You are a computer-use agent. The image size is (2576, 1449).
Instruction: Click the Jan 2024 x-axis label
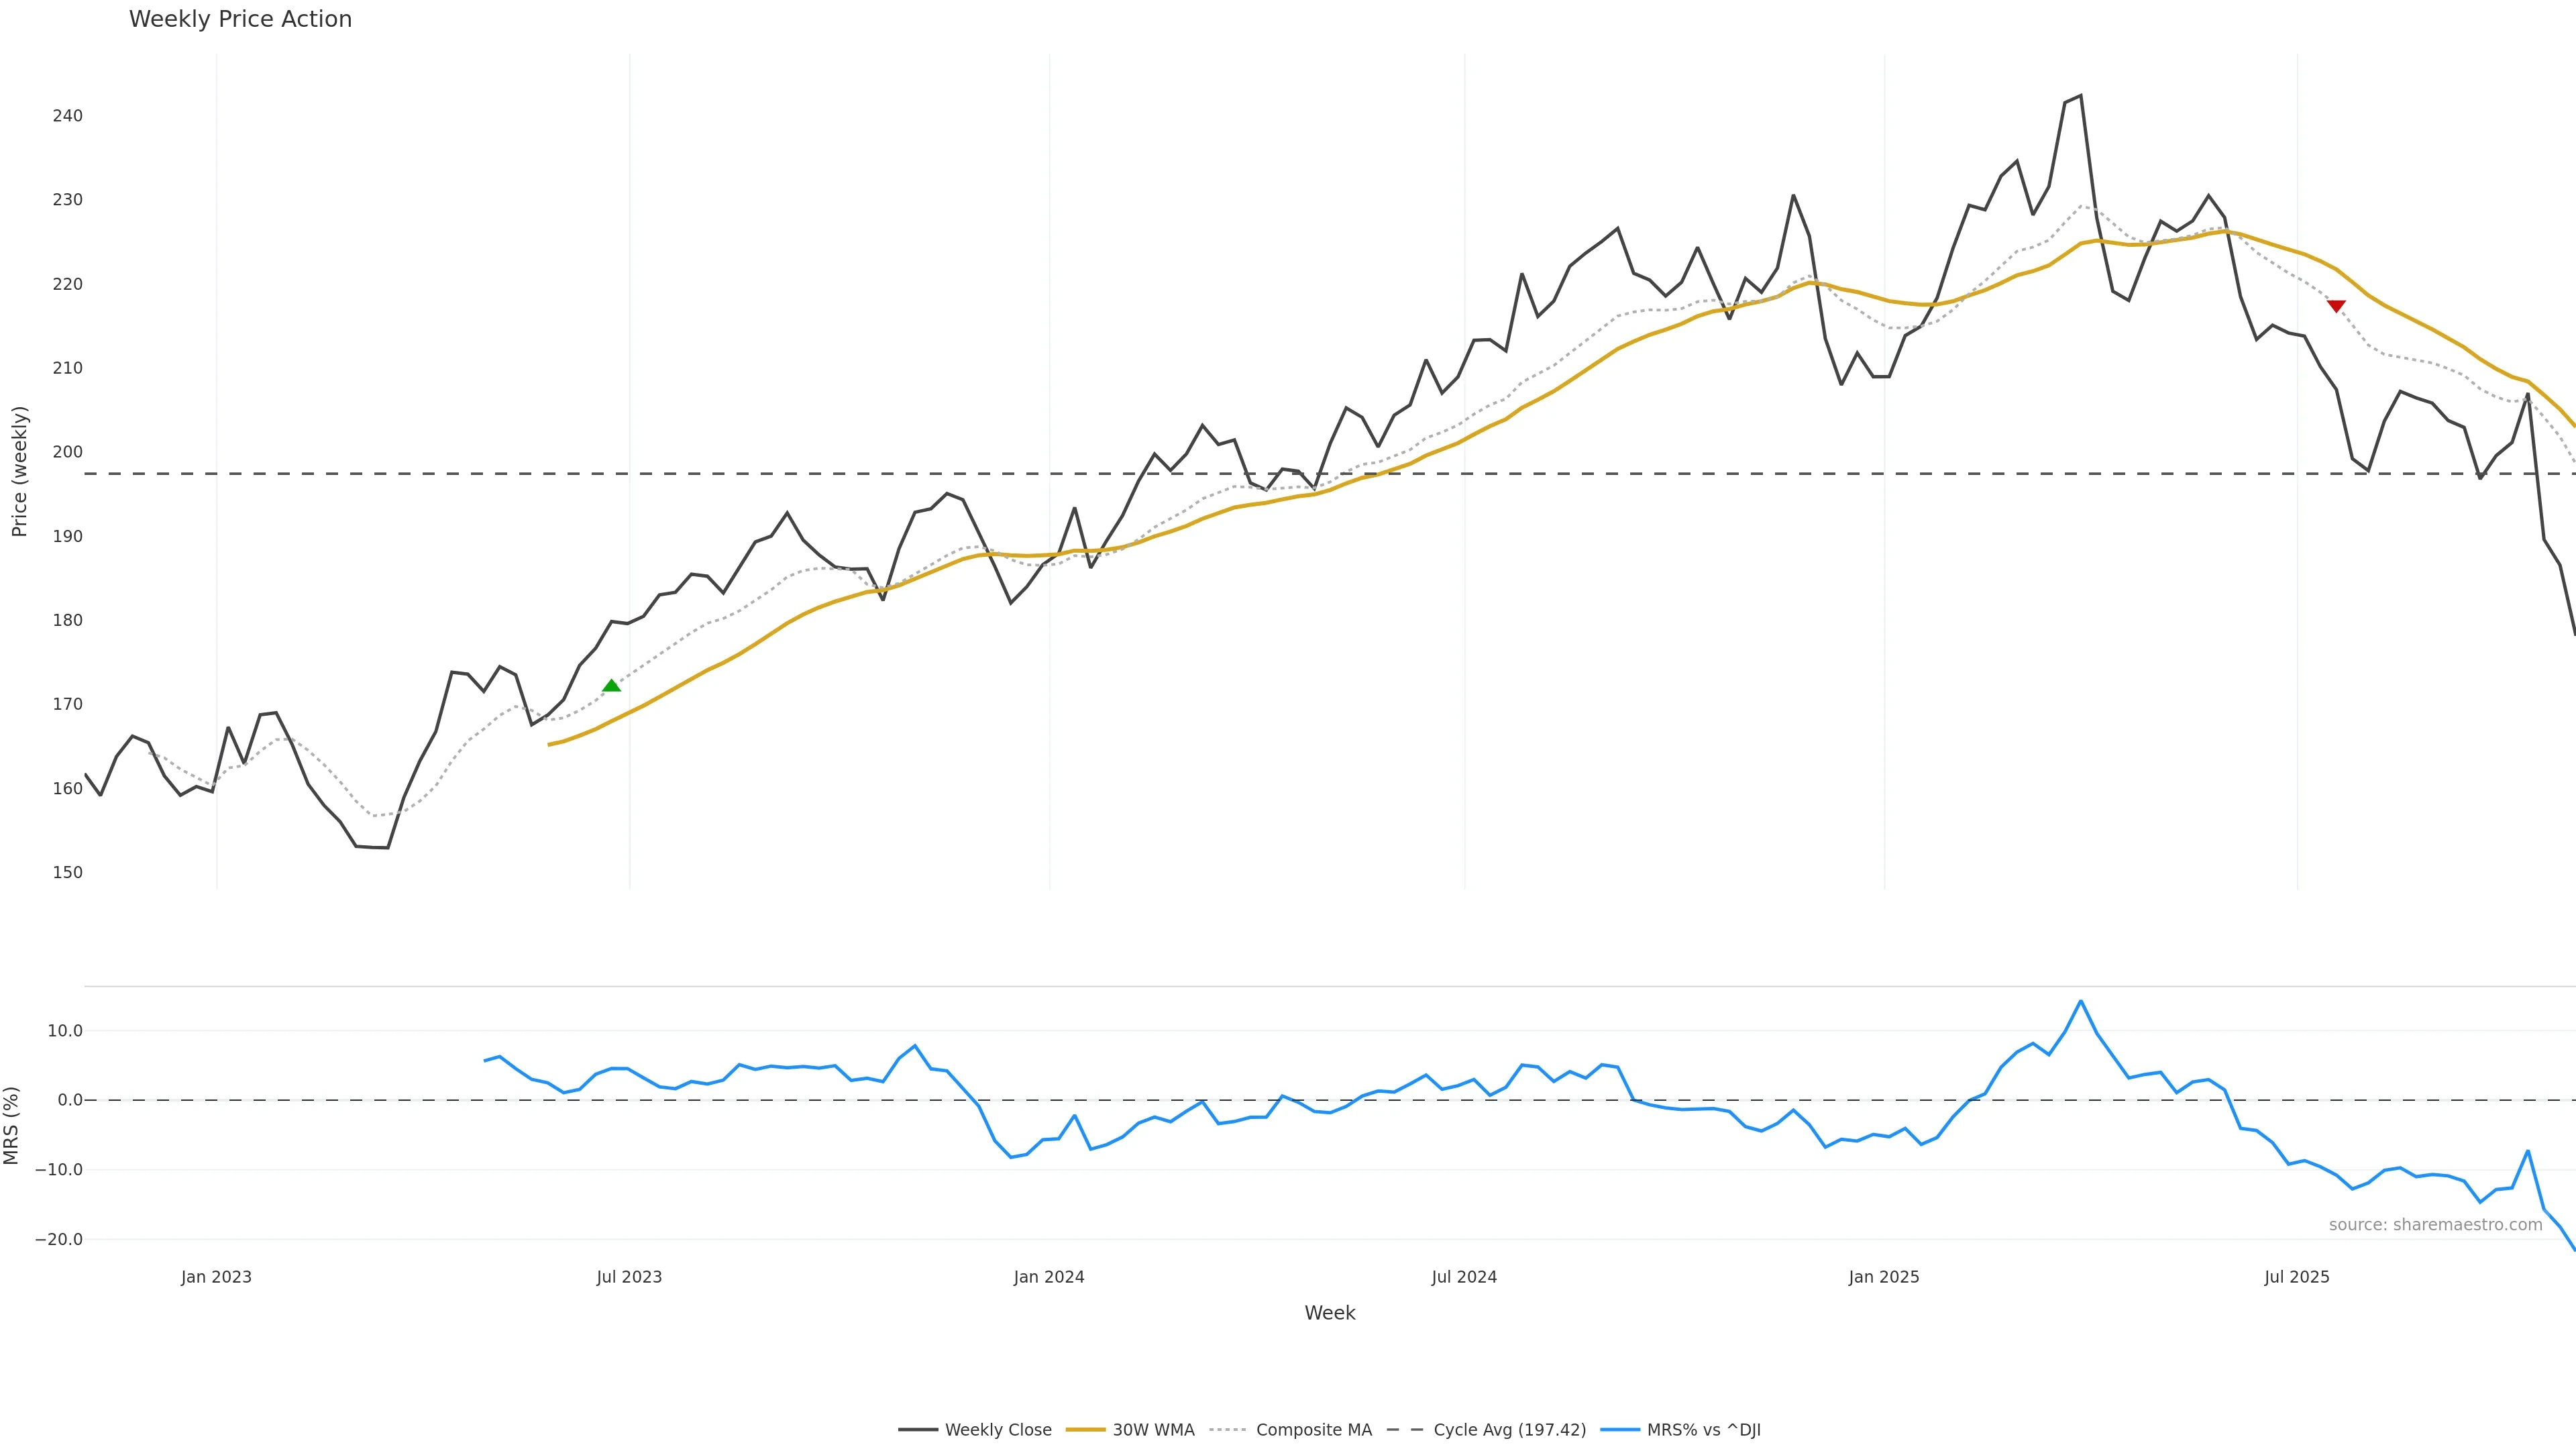1049,1277
